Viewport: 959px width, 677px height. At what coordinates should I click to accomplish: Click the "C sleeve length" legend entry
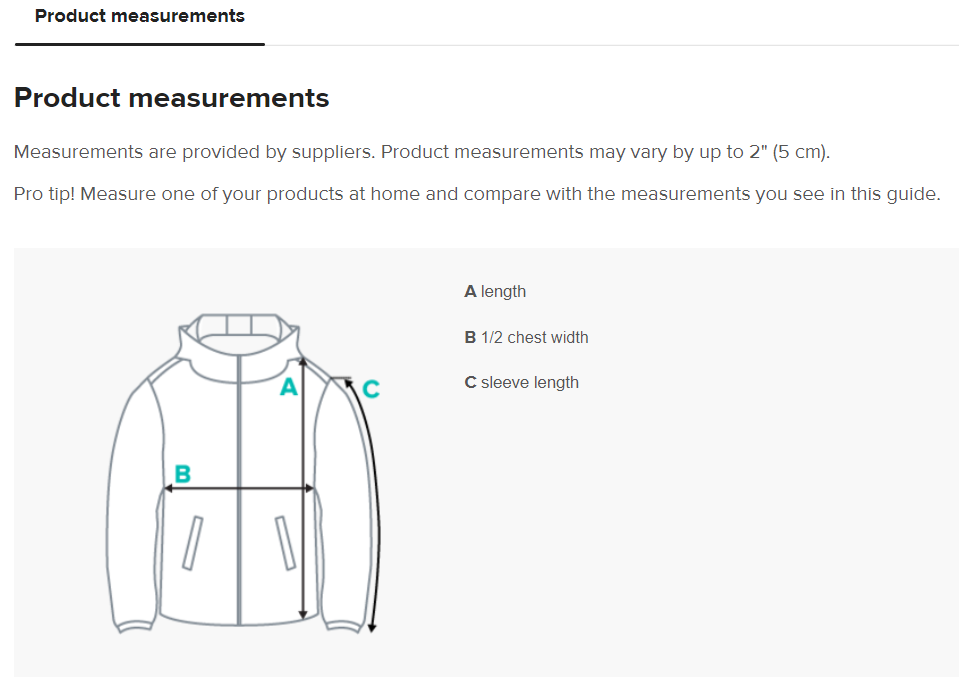521,383
